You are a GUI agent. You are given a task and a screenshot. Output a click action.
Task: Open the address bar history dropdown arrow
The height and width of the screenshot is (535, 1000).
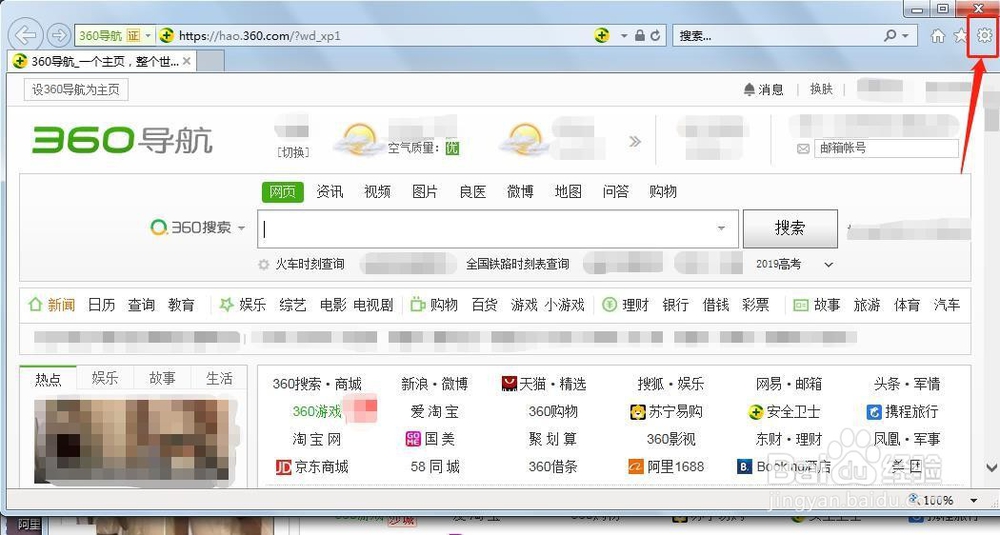(x=624, y=36)
